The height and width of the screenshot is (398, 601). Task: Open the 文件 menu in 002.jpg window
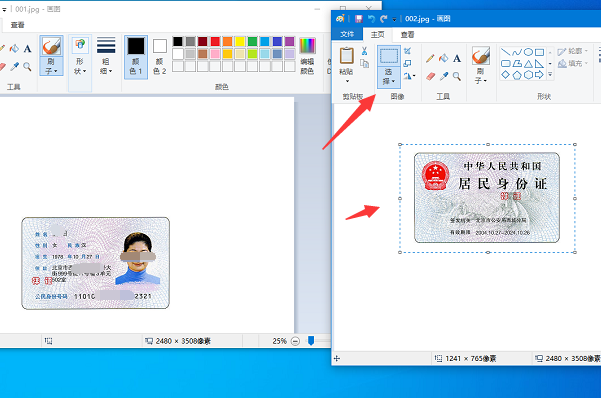[x=347, y=34]
